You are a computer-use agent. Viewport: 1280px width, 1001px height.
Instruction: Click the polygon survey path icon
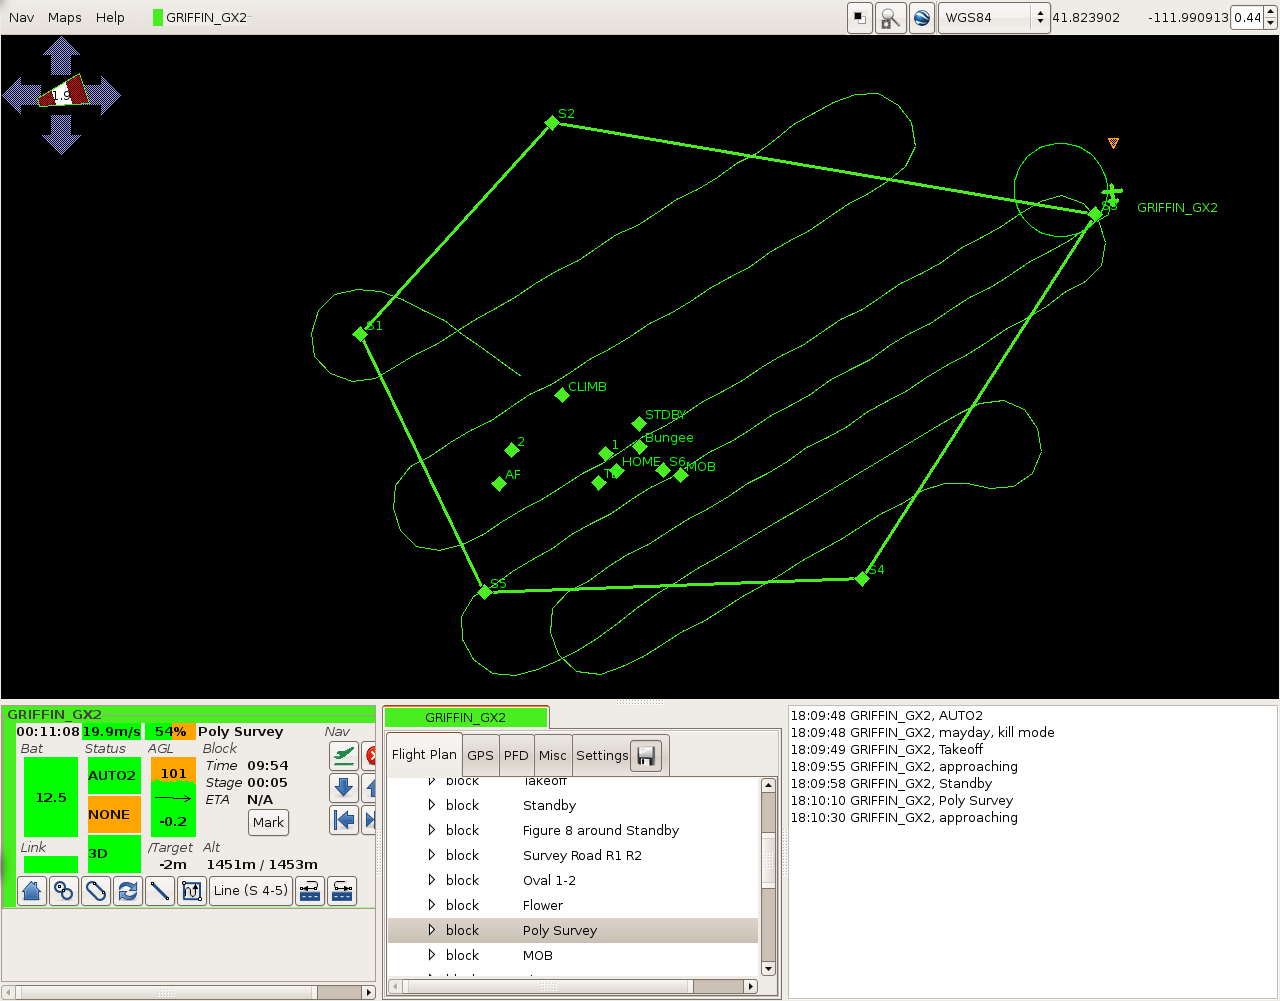pos(192,891)
